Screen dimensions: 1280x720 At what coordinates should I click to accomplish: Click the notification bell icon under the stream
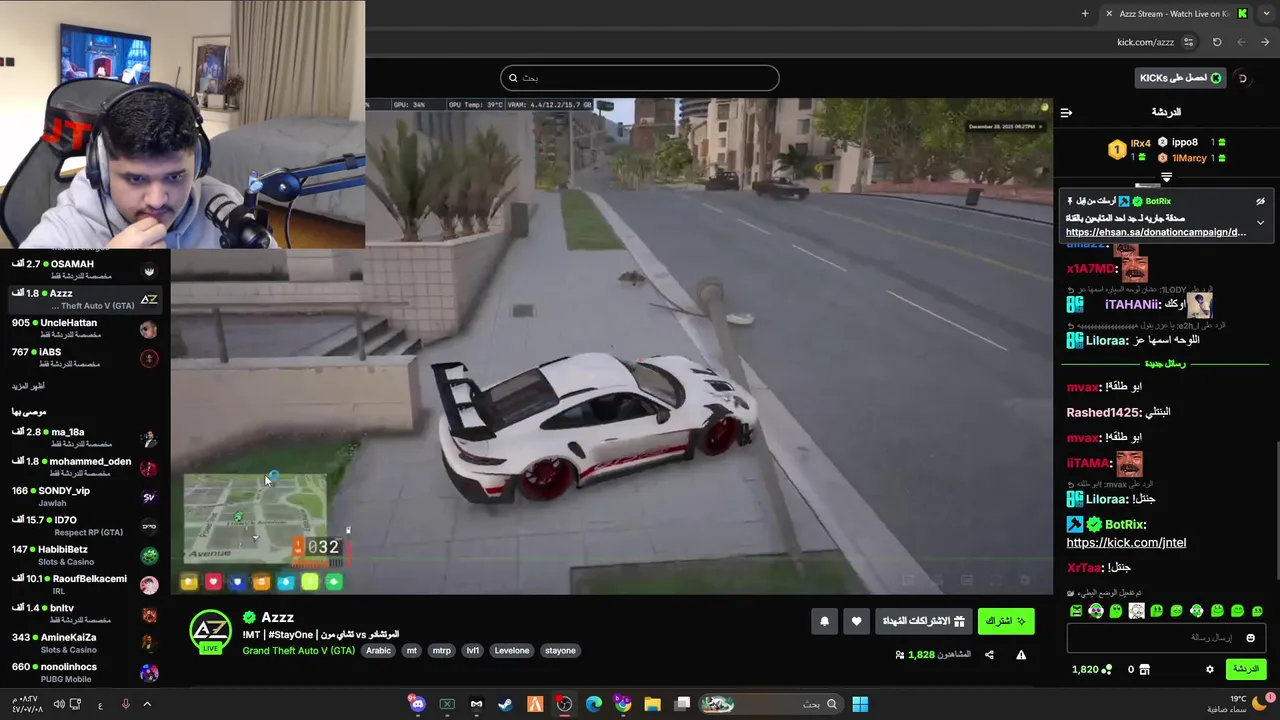point(825,621)
